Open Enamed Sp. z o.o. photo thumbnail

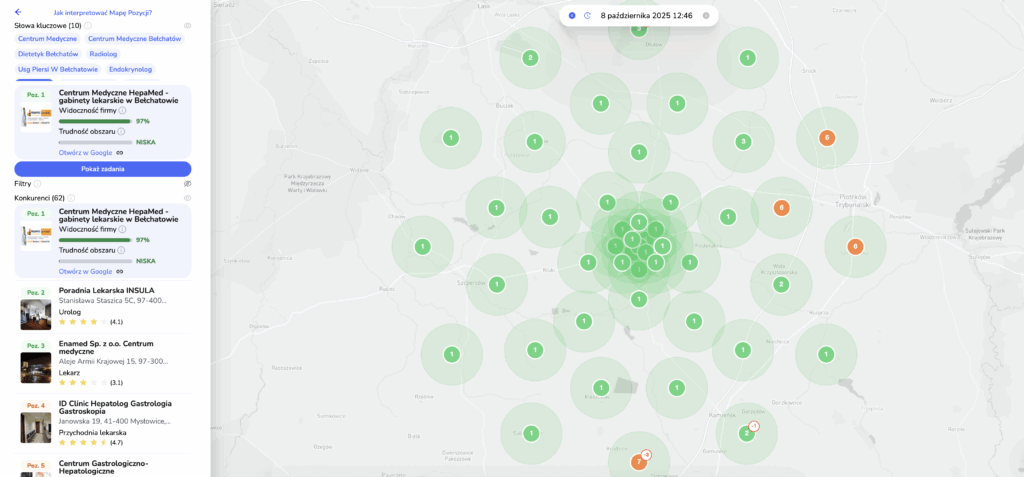point(35,367)
